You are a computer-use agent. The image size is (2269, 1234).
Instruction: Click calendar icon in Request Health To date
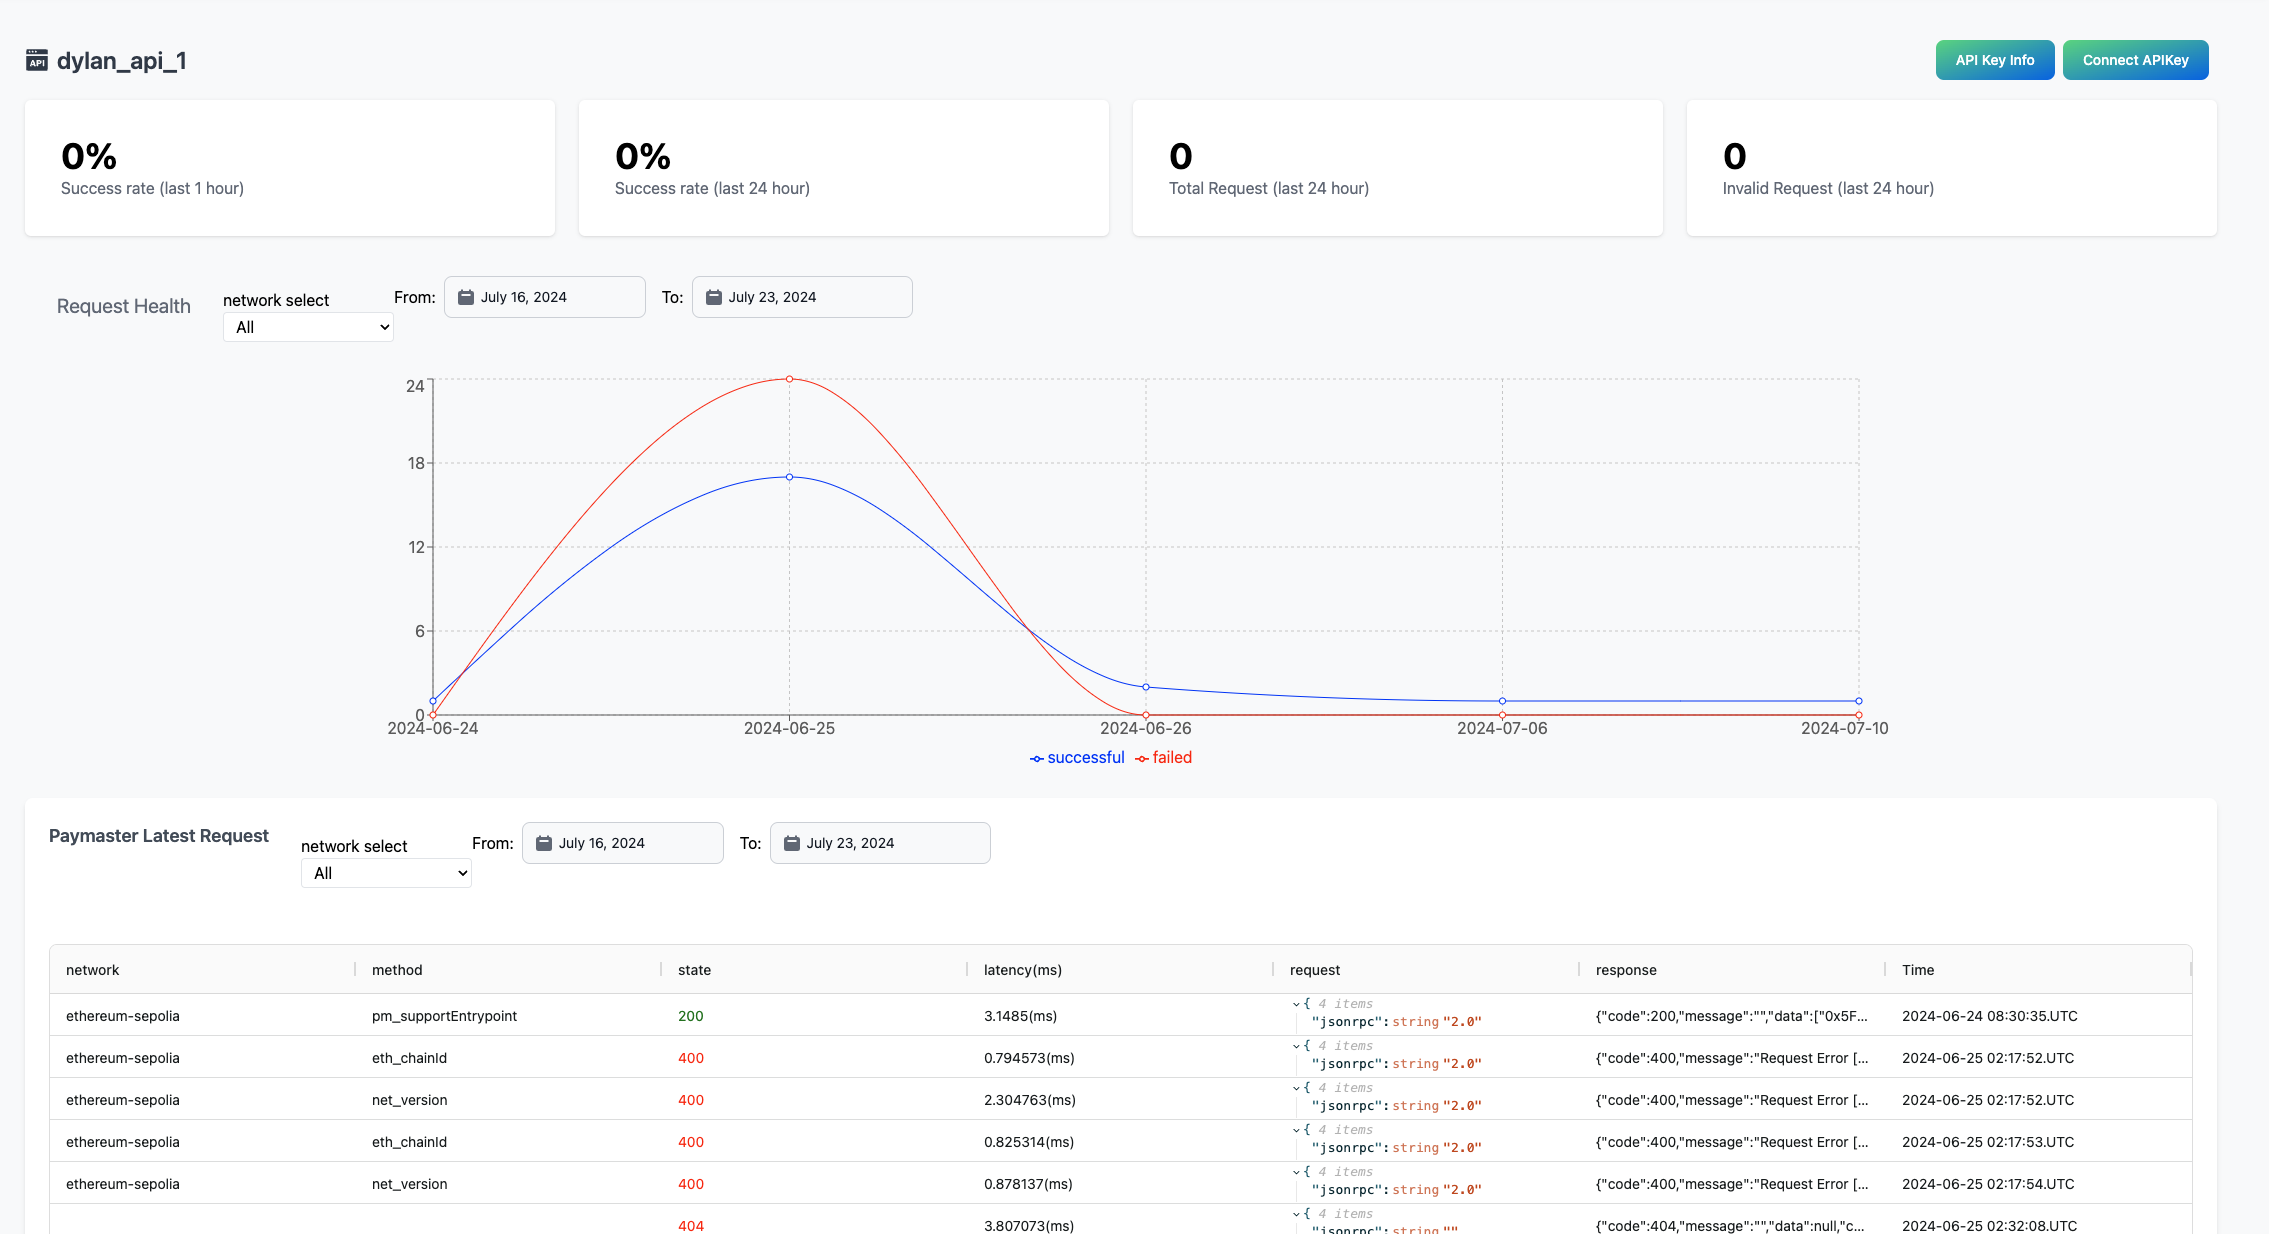click(714, 297)
